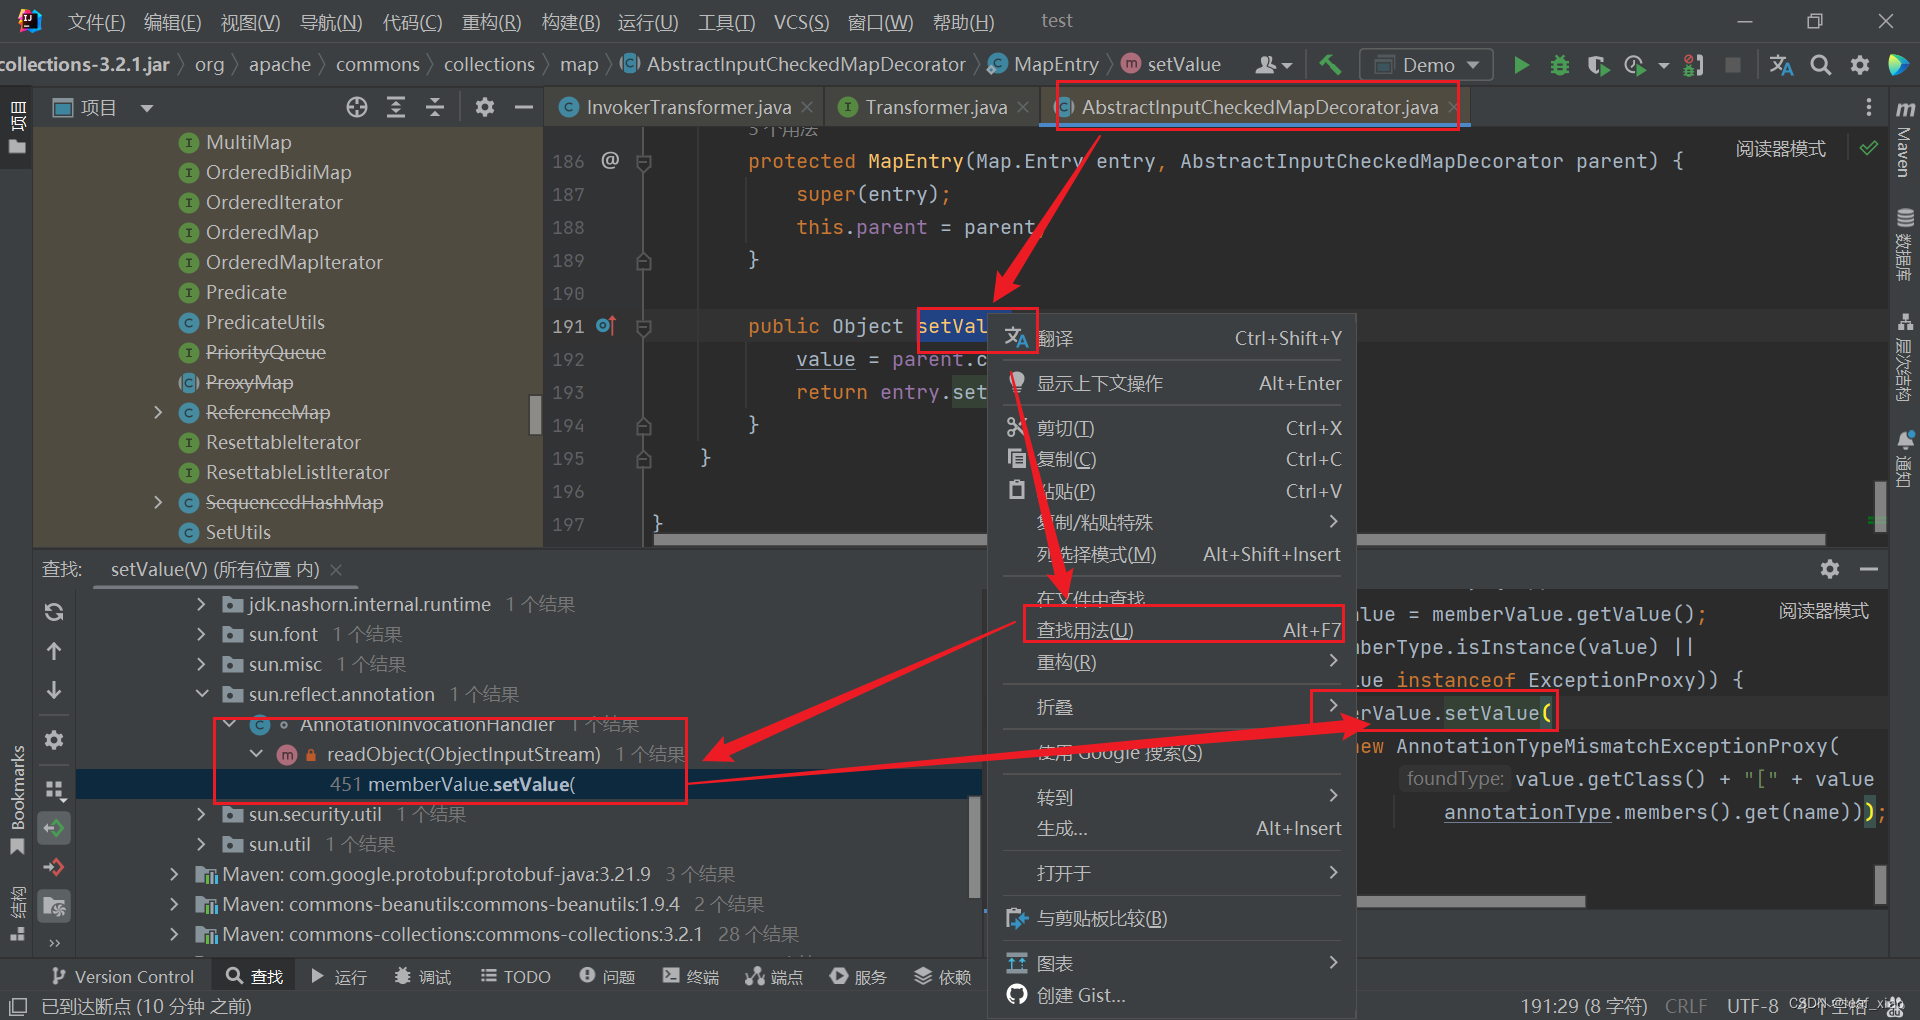Expand all nodes icon in Project panel
Viewport: 1920px width, 1020px height.
[396, 107]
